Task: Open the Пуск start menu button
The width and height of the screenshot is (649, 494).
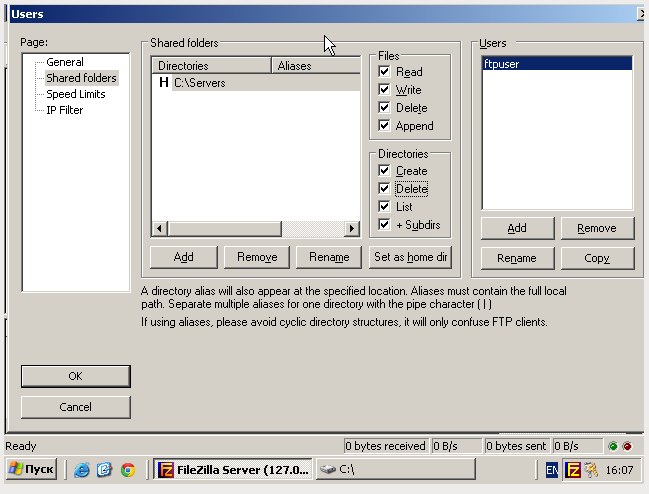Action: (31, 469)
